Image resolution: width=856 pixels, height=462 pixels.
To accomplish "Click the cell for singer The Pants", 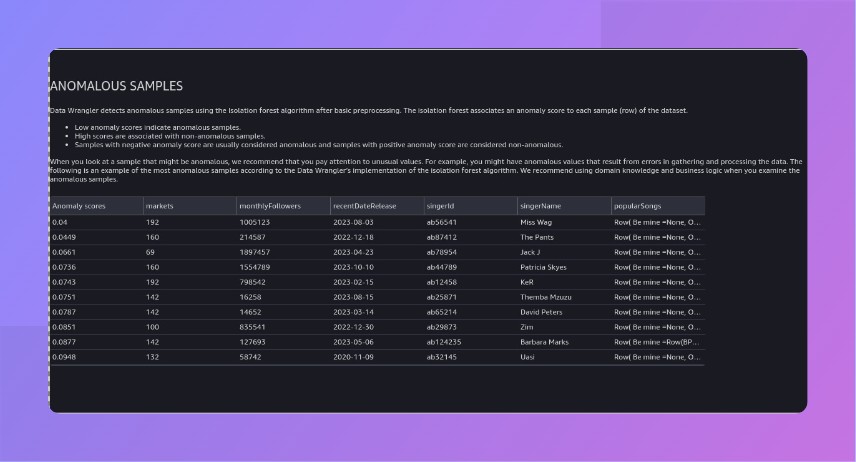I will point(537,237).
